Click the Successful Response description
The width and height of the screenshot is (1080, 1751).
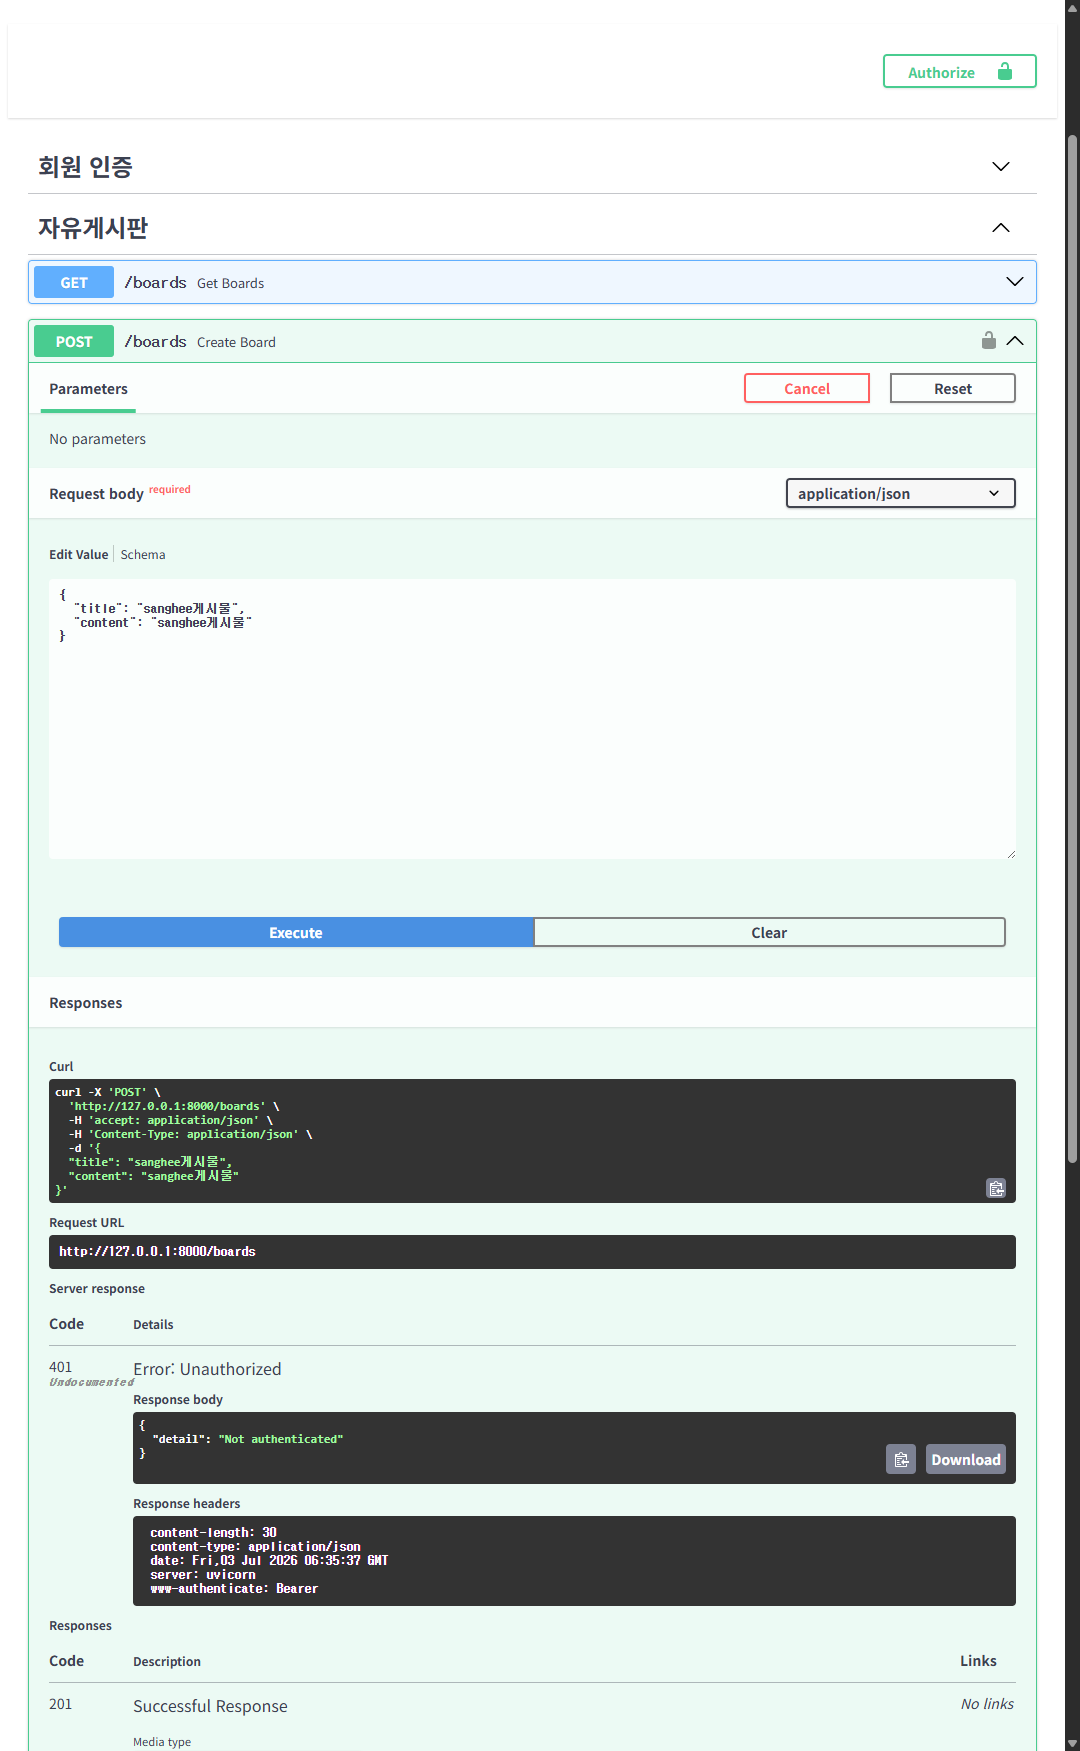(210, 1706)
